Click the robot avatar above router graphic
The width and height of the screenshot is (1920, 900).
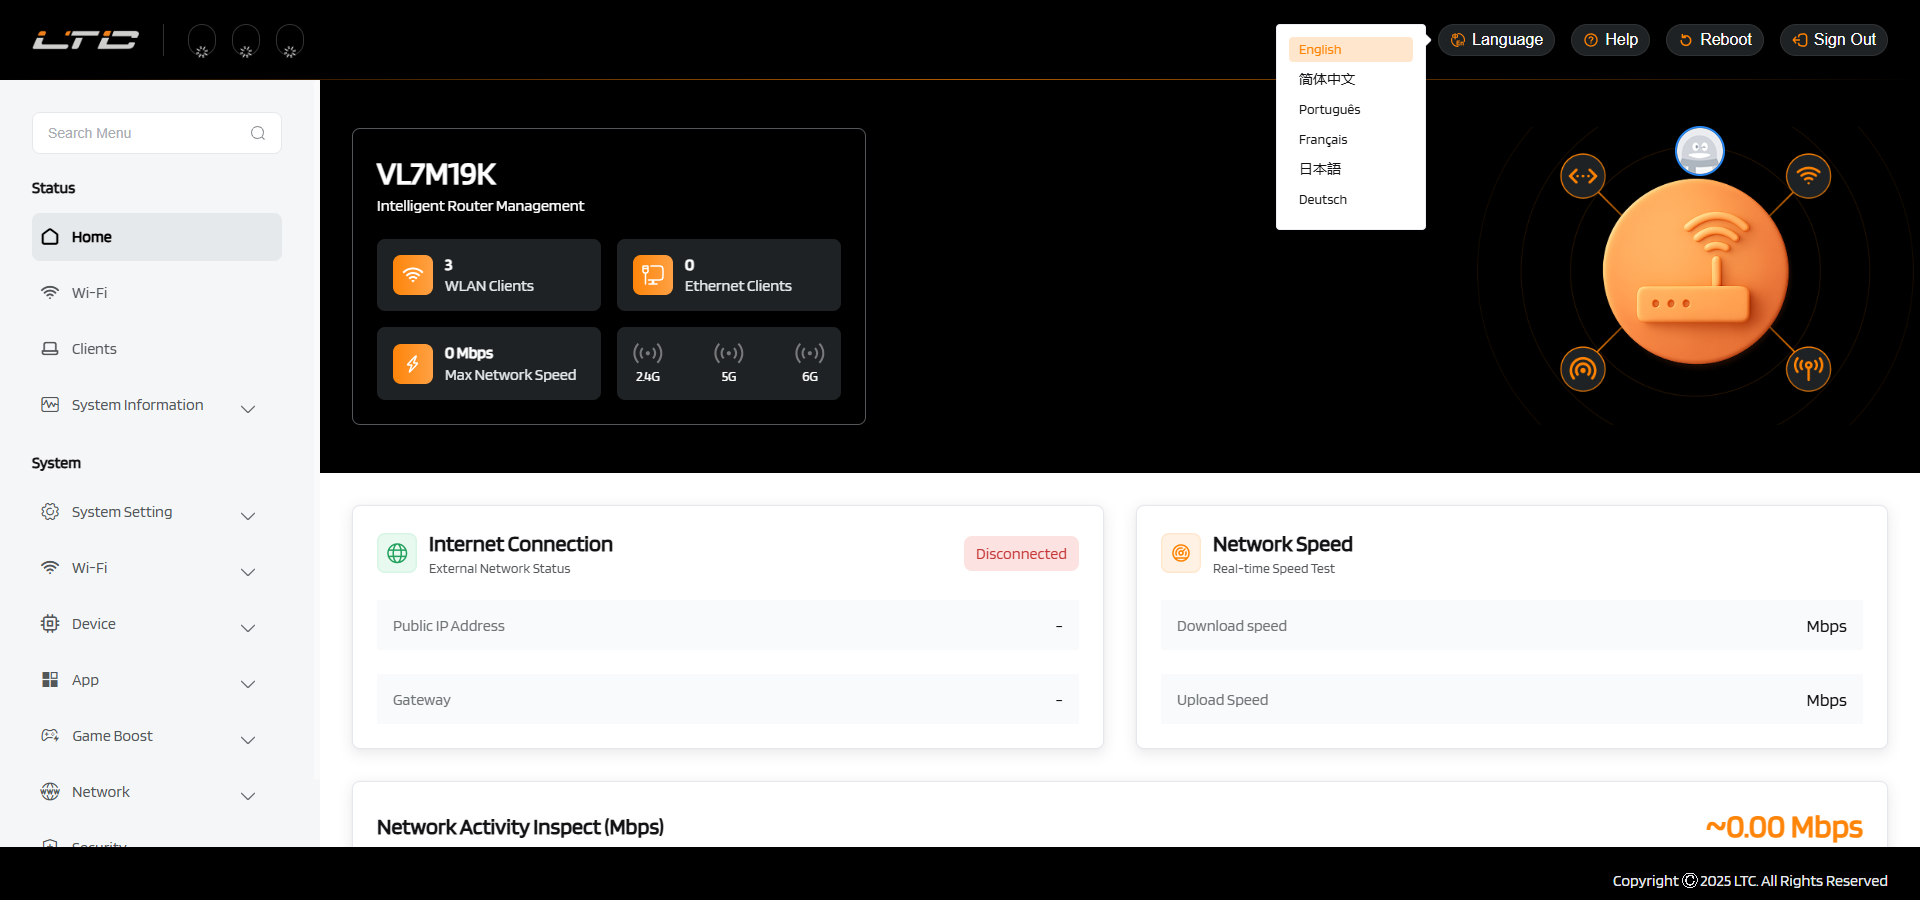coord(1699,151)
